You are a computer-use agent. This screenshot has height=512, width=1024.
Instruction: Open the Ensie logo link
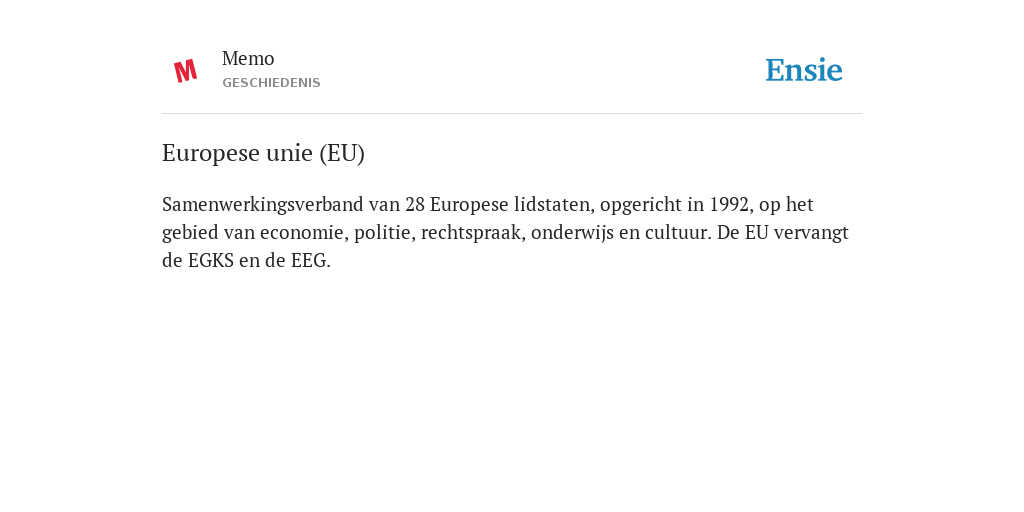[803, 71]
